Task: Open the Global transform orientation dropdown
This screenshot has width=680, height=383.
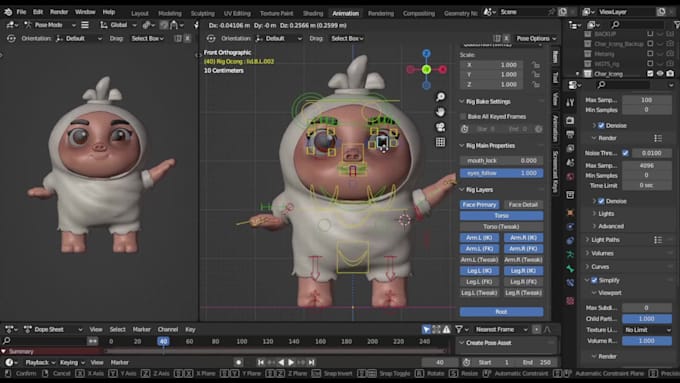Action: [118, 25]
